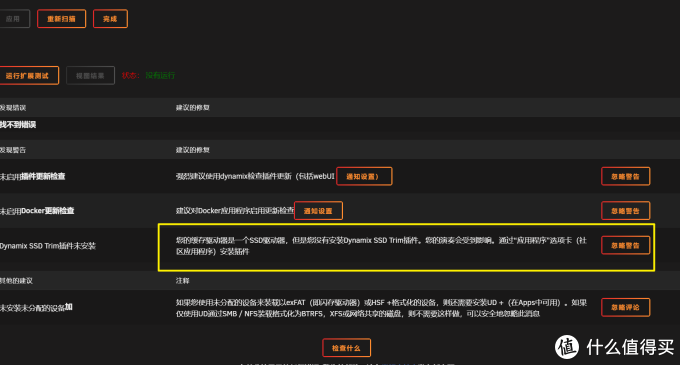Click the 发现警告 column header
This screenshot has height=365, width=680.
coord(13,150)
